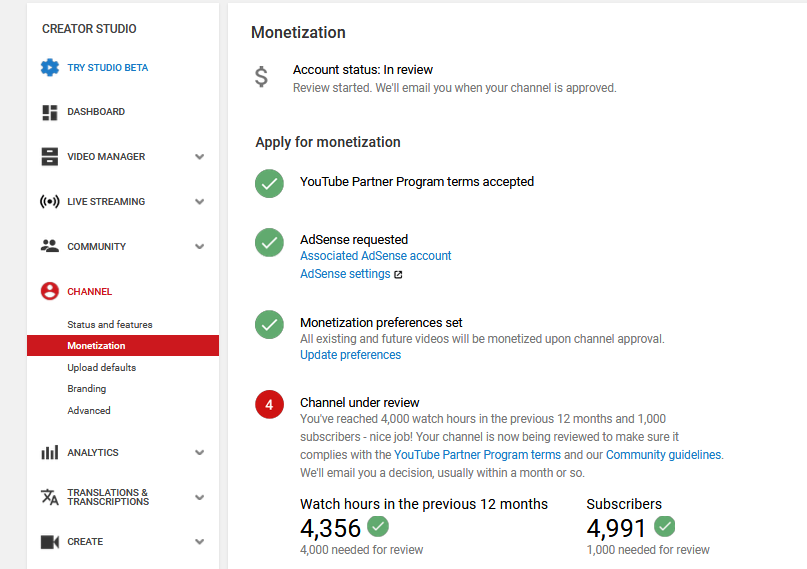Click the 'Apply for monetization' heading
Image resolution: width=807 pixels, height=569 pixels.
[328, 142]
